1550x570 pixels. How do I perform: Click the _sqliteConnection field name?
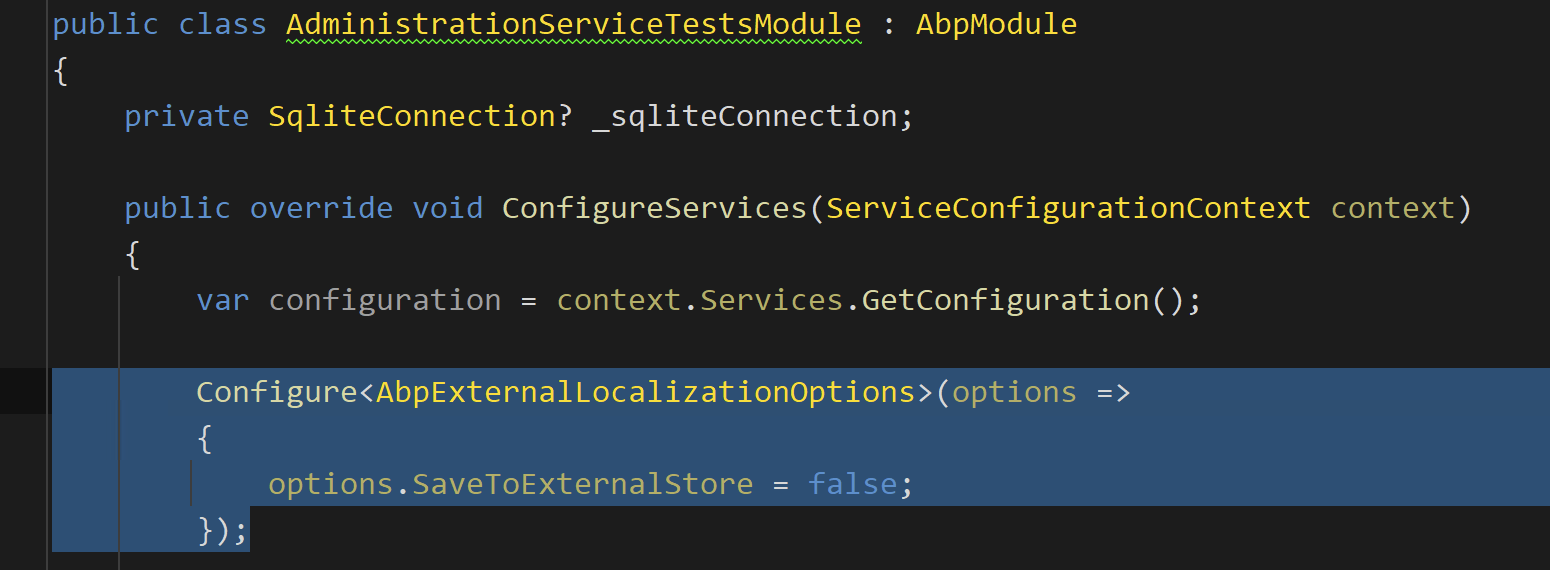click(746, 116)
